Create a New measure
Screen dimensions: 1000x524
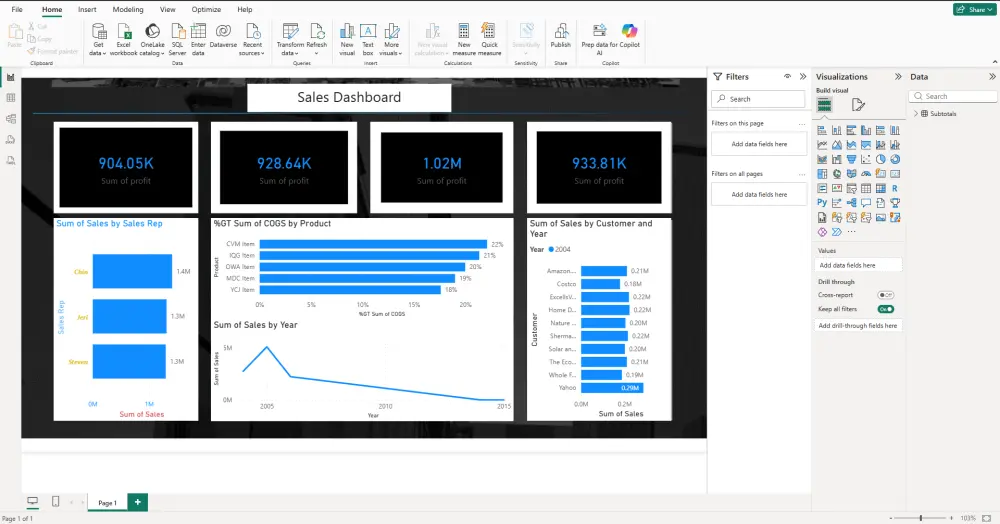(464, 39)
